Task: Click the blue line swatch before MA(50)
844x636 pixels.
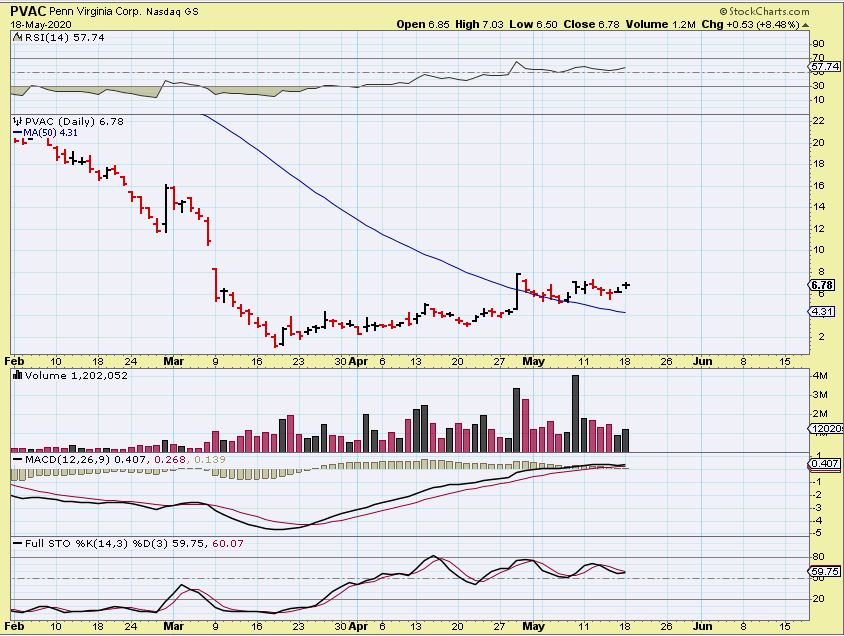Action: (18, 132)
